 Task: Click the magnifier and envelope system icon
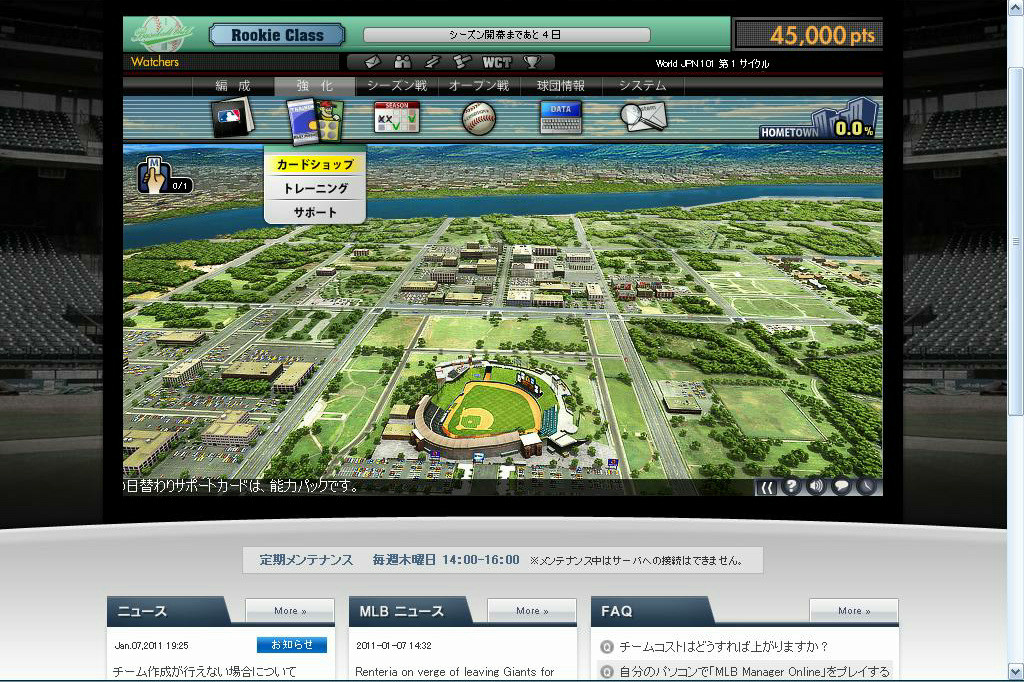pos(642,118)
